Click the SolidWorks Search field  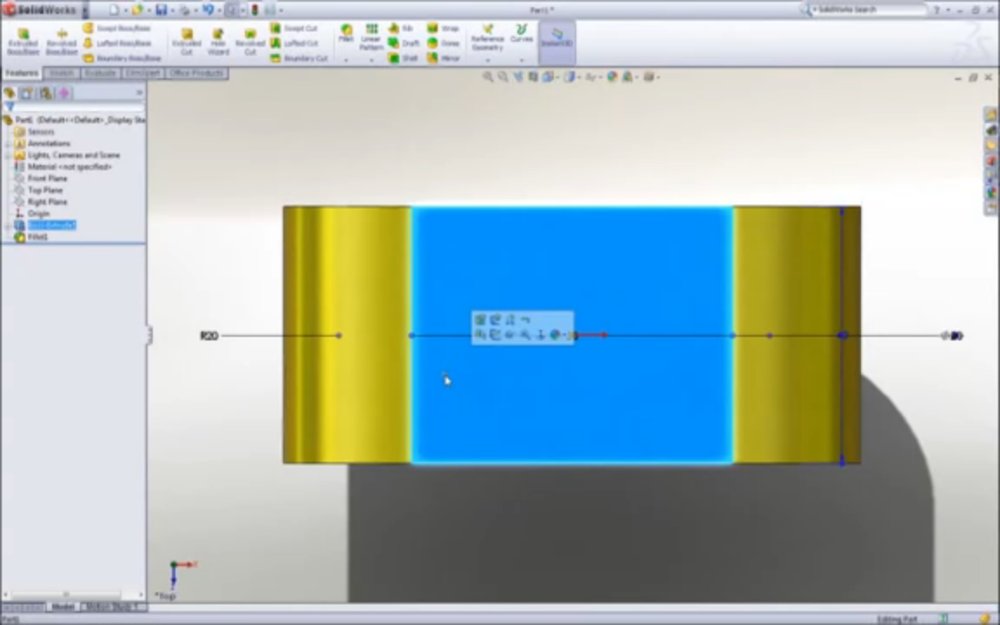click(x=868, y=10)
